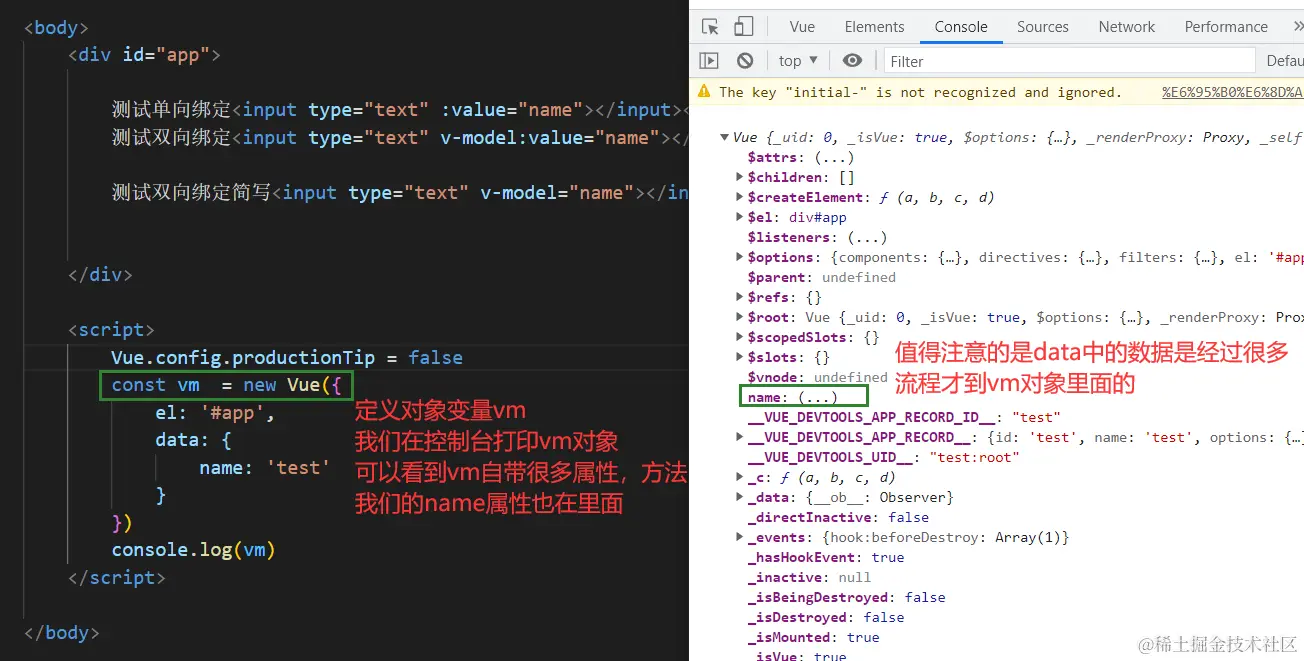Invoke the name (...) property getter
This screenshot has width=1304, height=661.
pyautogui.click(x=818, y=398)
